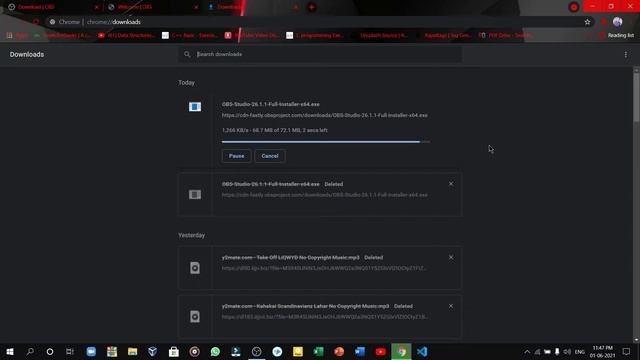Image resolution: width=640 pixels, height=360 pixels.
Task: Click the download progress bar
Action: 326,142
